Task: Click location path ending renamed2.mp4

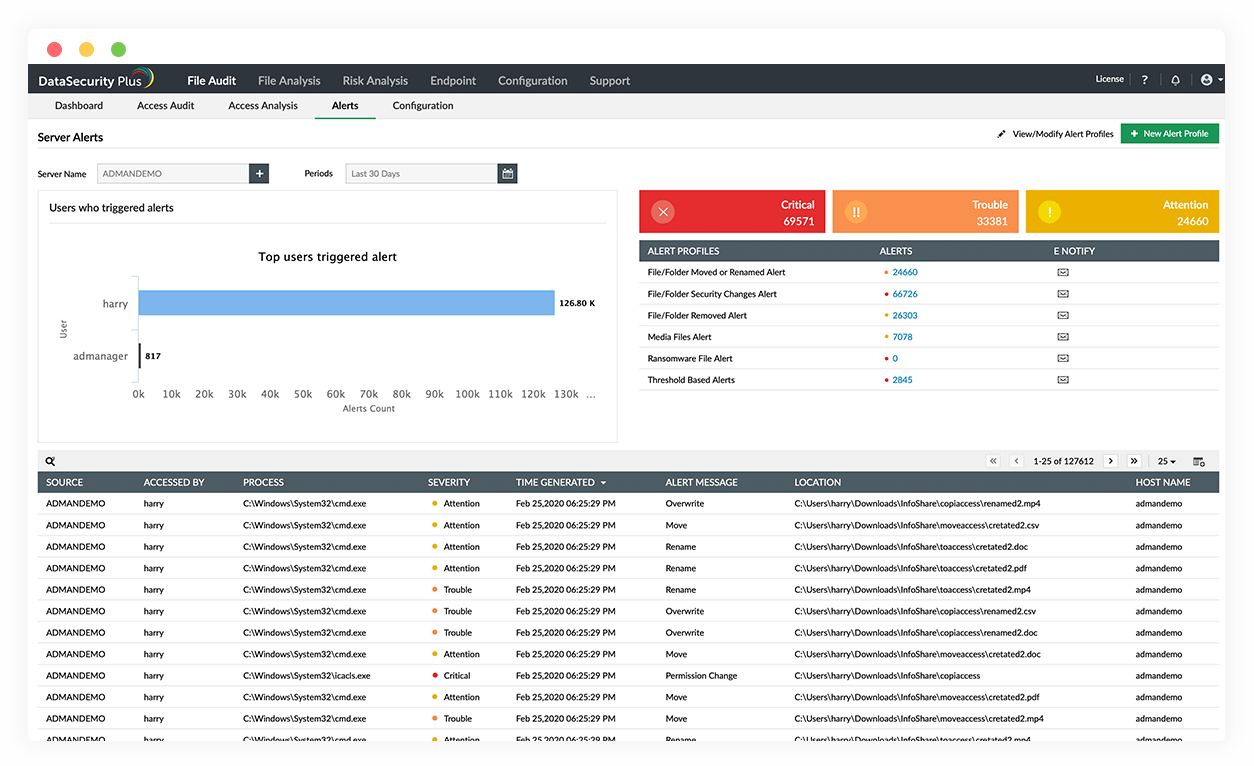Action: point(917,504)
